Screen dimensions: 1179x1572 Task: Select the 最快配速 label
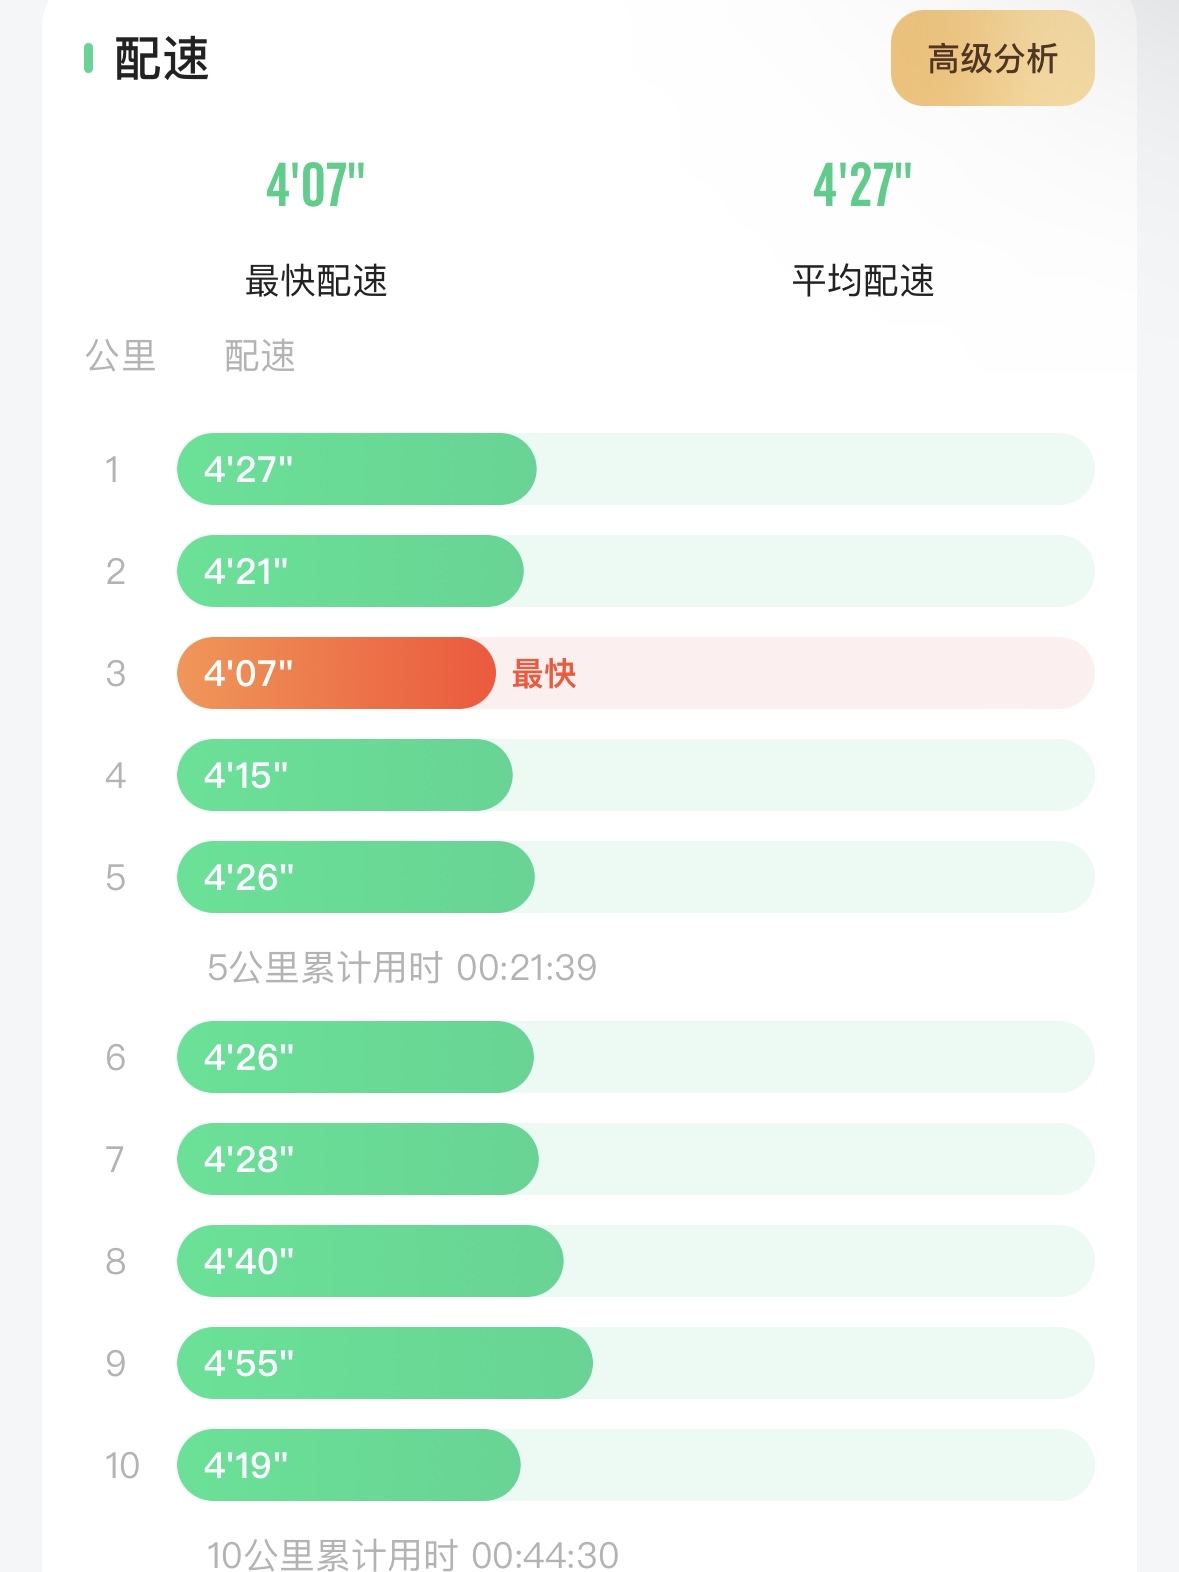click(x=316, y=281)
